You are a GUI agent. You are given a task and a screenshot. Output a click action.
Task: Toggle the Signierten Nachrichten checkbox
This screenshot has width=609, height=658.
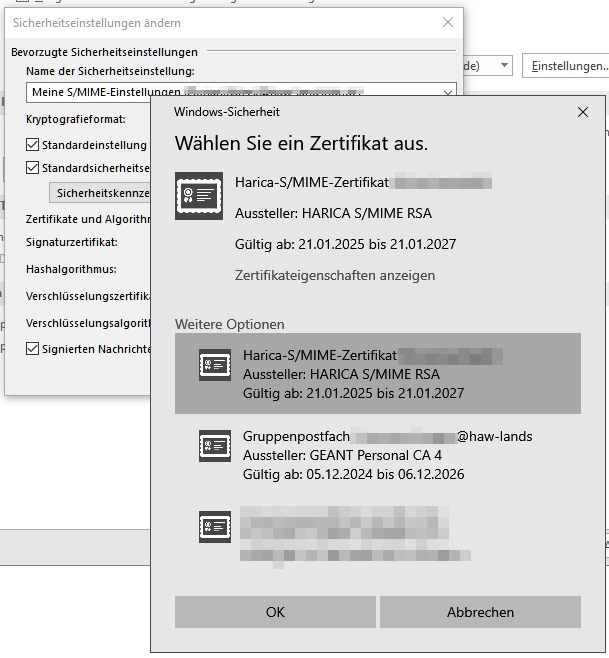33,349
